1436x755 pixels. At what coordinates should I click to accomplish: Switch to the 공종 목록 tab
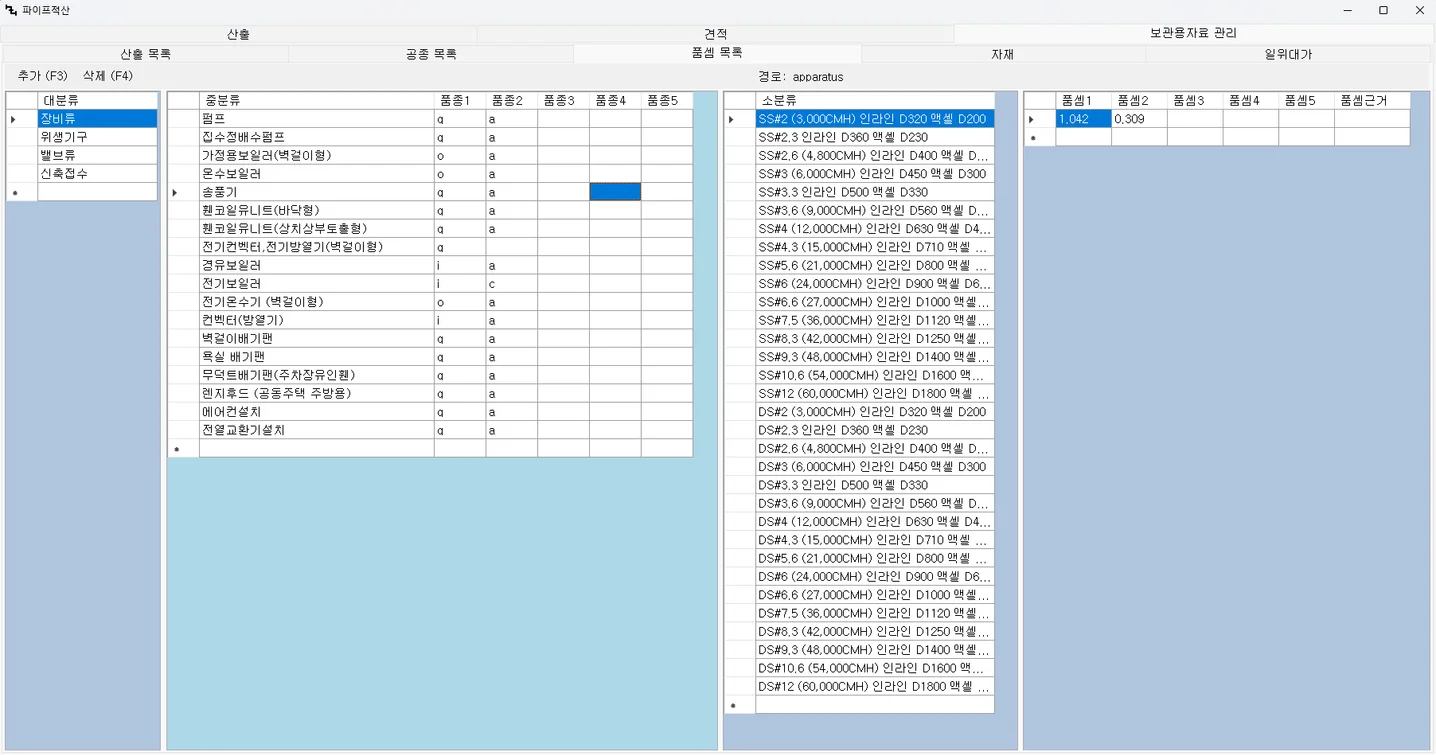click(x=431, y=54)
